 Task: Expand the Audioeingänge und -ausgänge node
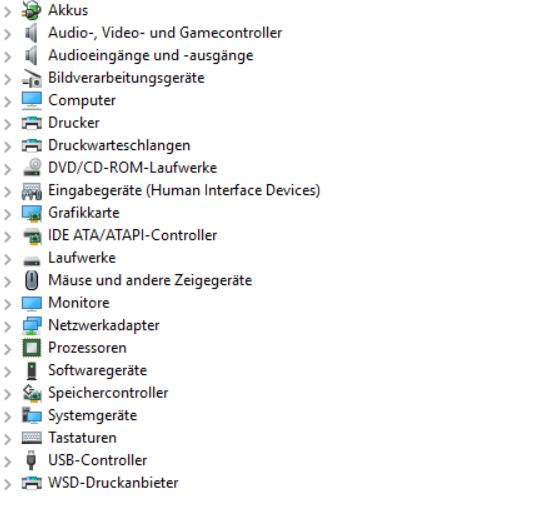8,57
